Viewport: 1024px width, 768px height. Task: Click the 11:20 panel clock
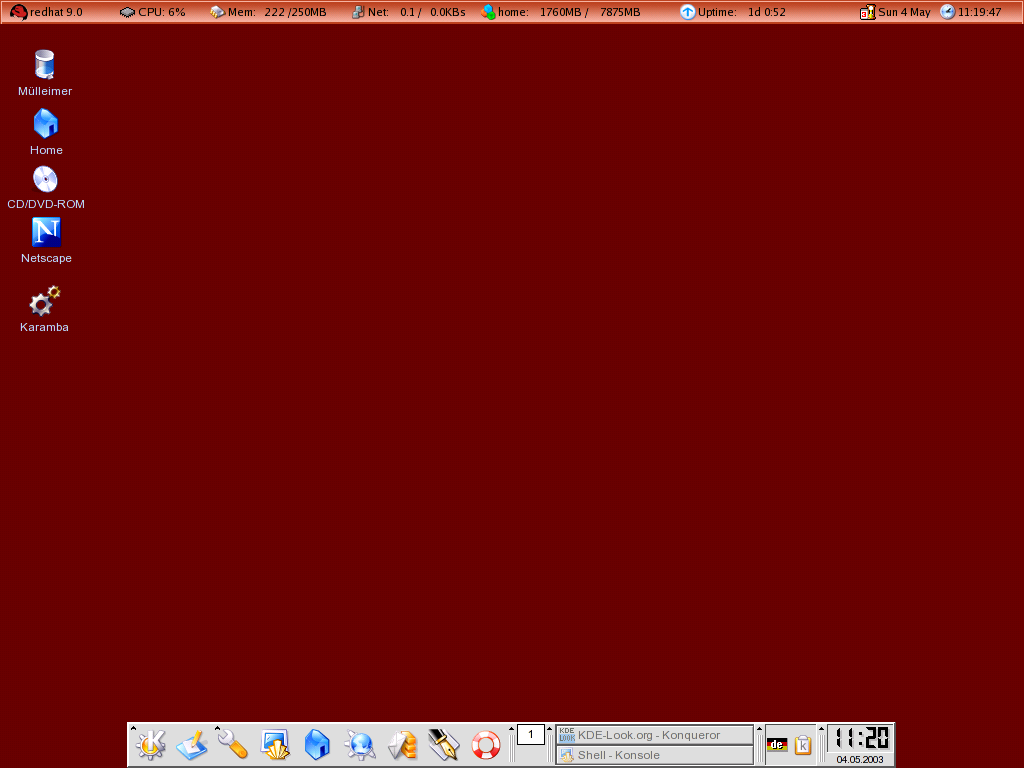coord(861,739)
